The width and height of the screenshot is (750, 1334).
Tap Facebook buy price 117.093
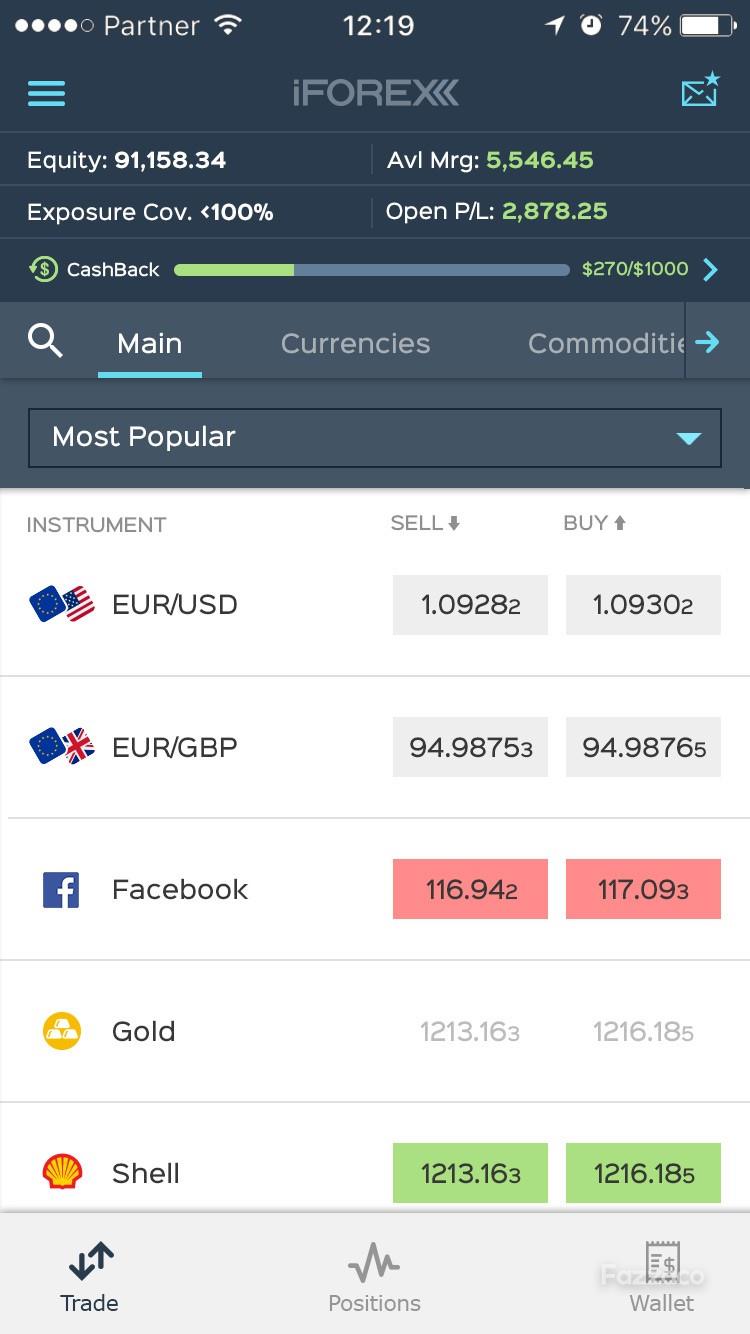point(643,889)
